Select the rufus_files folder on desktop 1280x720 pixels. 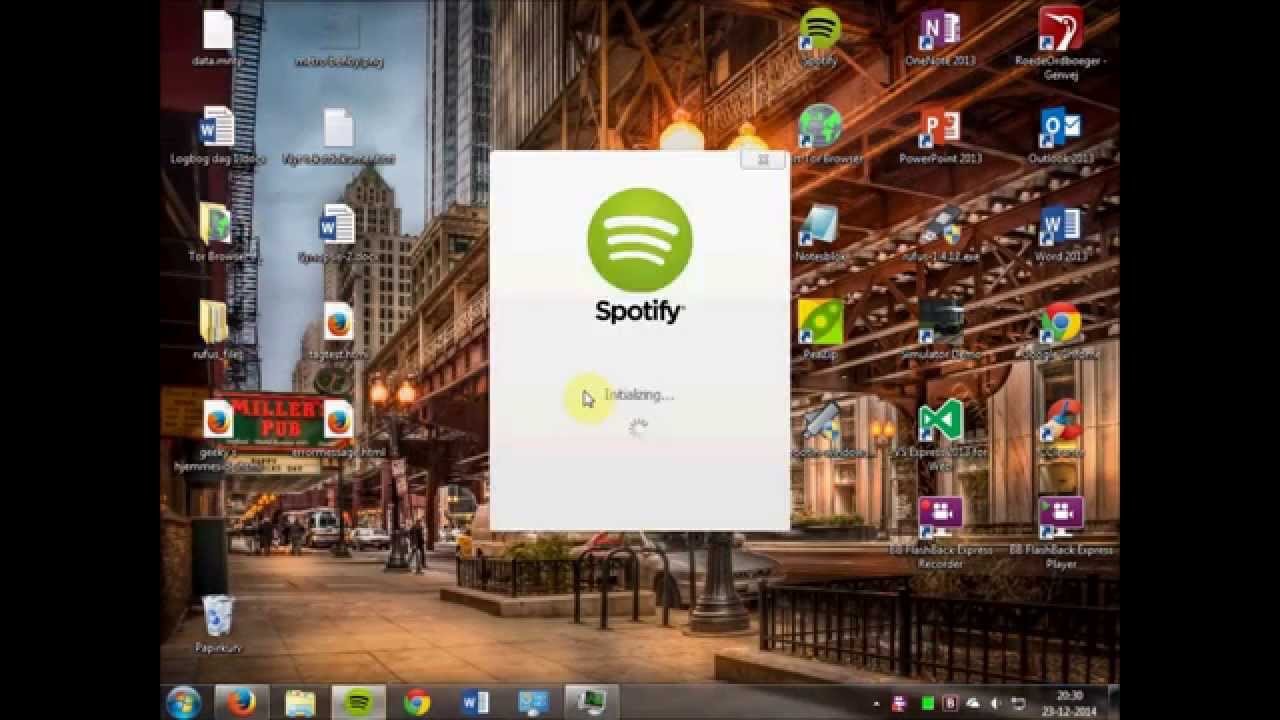[217, 330]
